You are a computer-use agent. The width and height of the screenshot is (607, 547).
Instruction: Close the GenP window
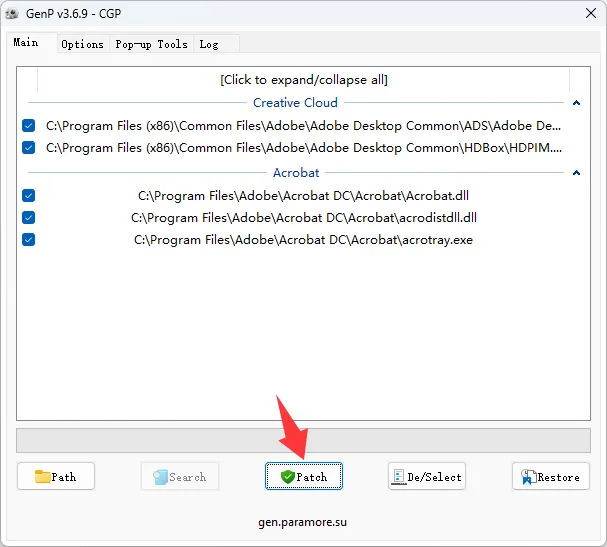coord(591,14)
